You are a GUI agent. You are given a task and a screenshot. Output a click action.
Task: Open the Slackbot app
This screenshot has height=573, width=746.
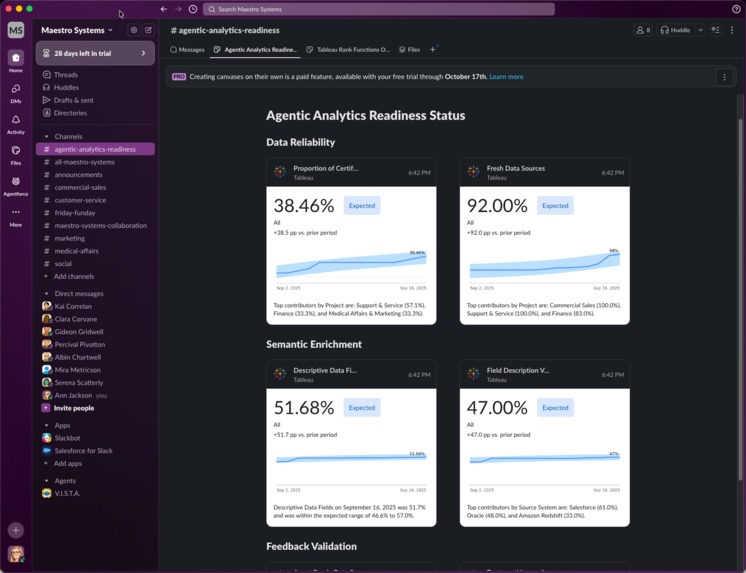click(x=95, y=438)
